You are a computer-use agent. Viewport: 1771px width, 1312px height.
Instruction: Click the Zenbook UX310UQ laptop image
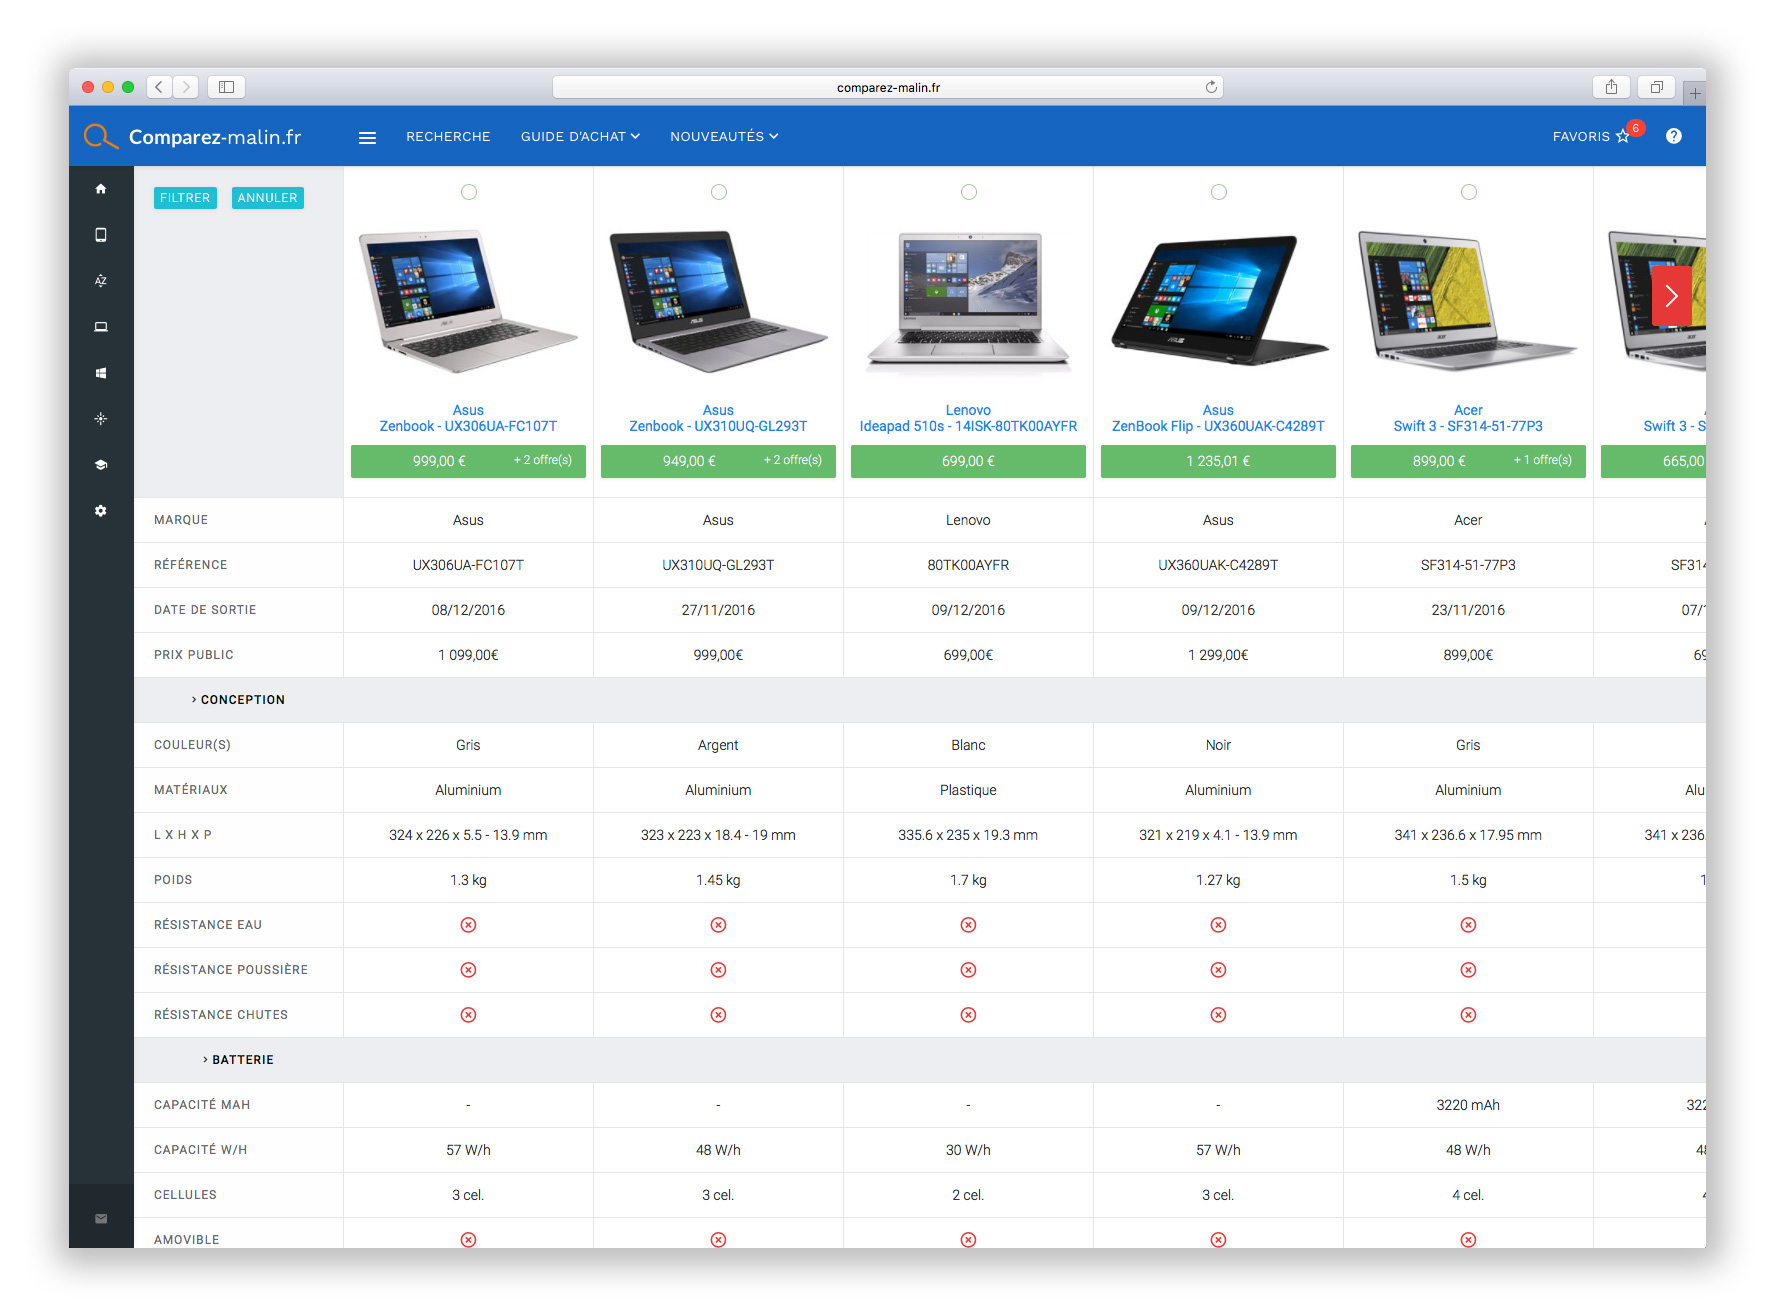click(718, 300)
